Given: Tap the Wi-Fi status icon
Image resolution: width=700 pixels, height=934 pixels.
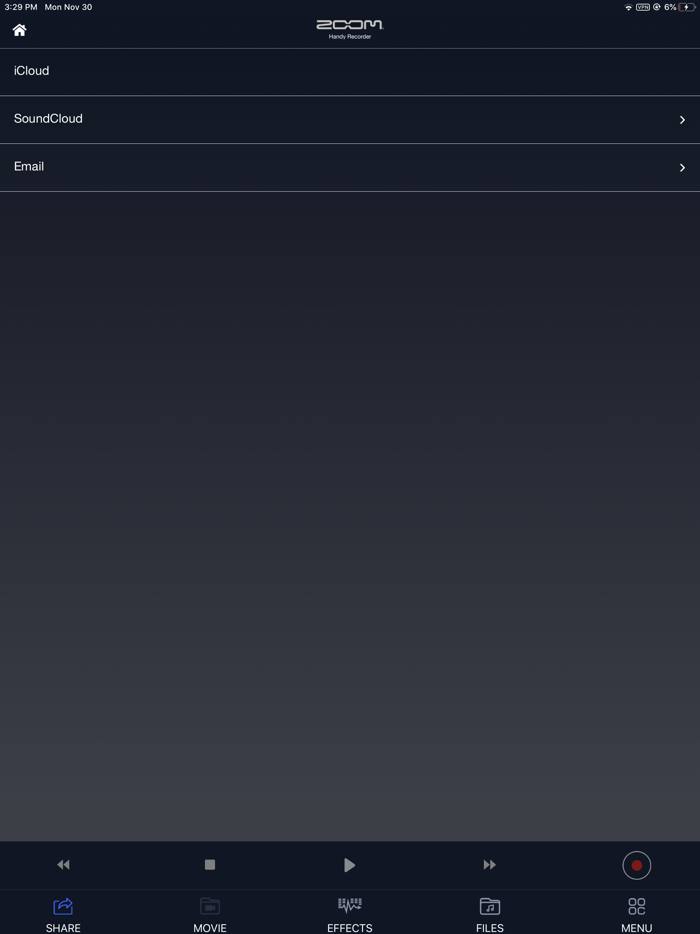Looking at the screenshot, I should pos(628,7).
